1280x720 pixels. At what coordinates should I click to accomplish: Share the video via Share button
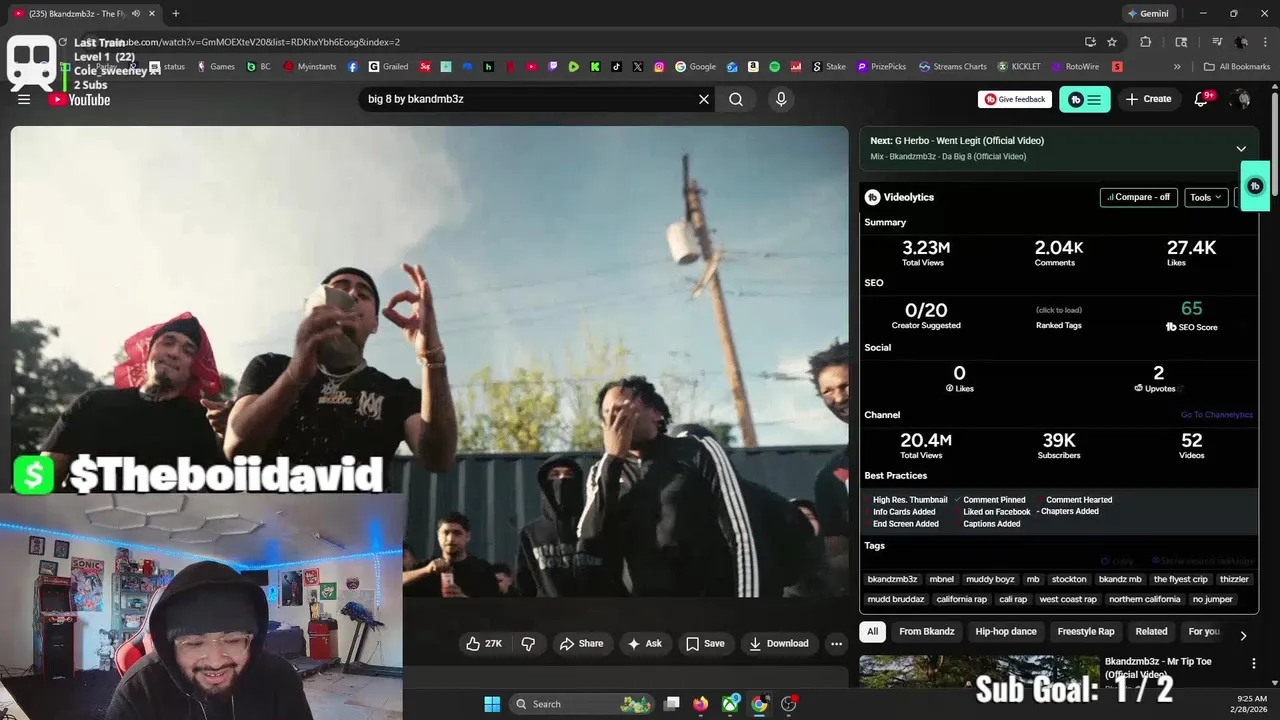pyautogui.click(x=581, y=644)
